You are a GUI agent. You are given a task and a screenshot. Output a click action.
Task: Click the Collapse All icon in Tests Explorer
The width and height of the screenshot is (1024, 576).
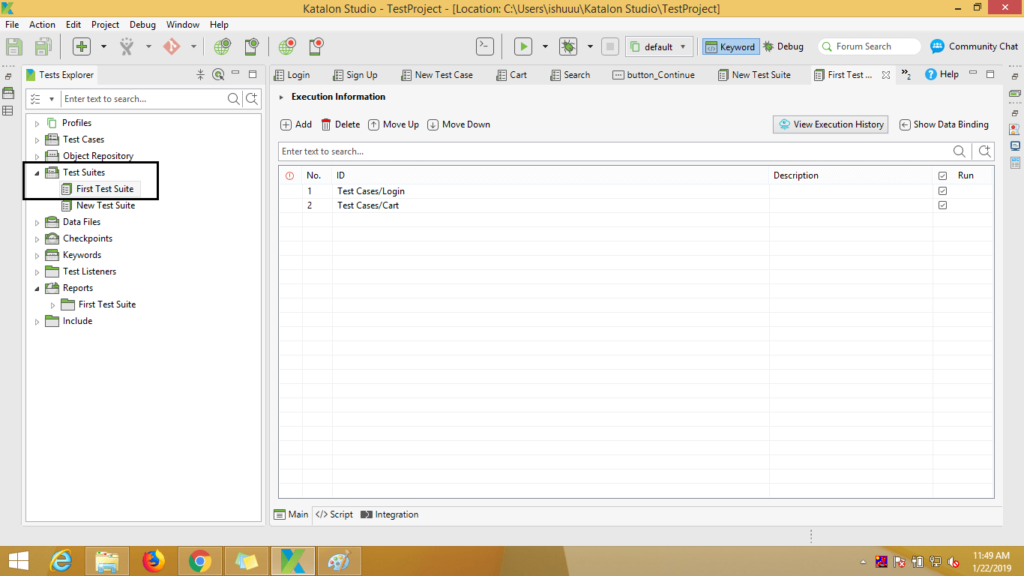(200, 74)
